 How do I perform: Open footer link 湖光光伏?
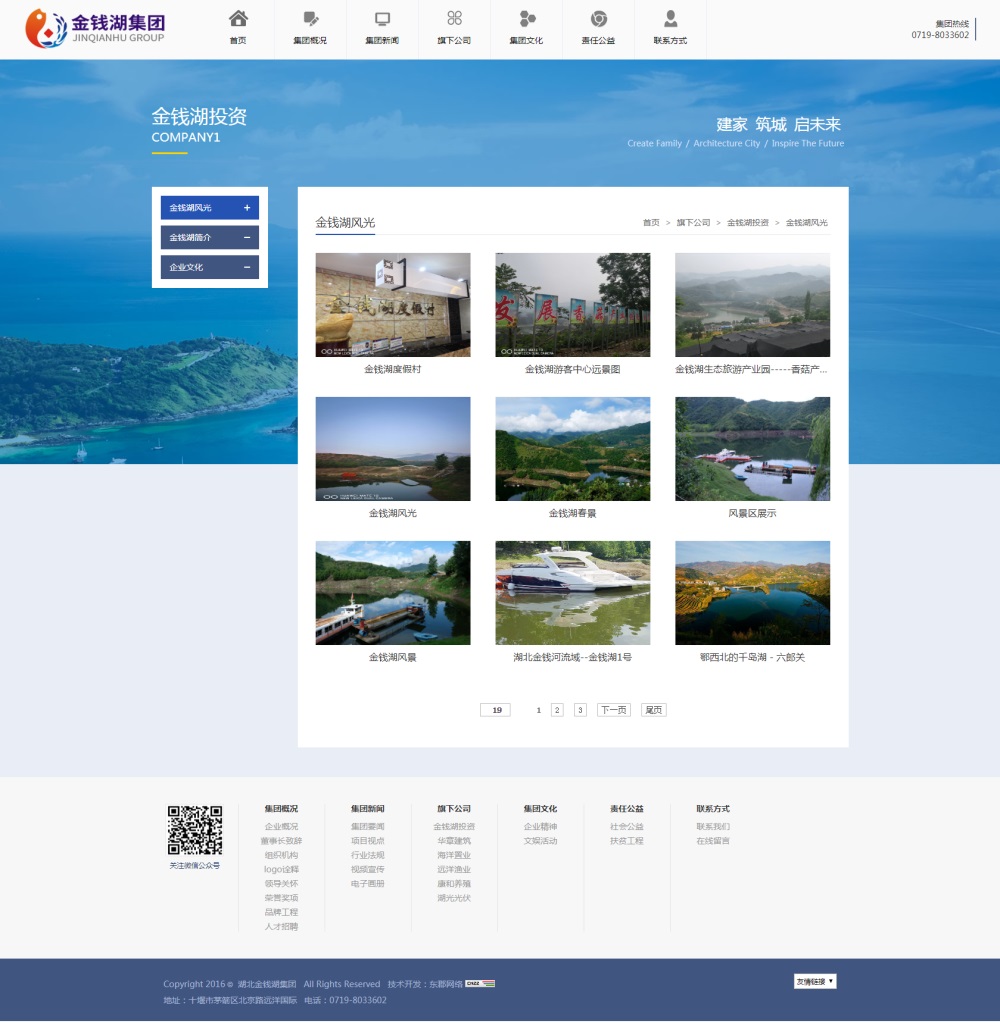(x=454, y=898)
